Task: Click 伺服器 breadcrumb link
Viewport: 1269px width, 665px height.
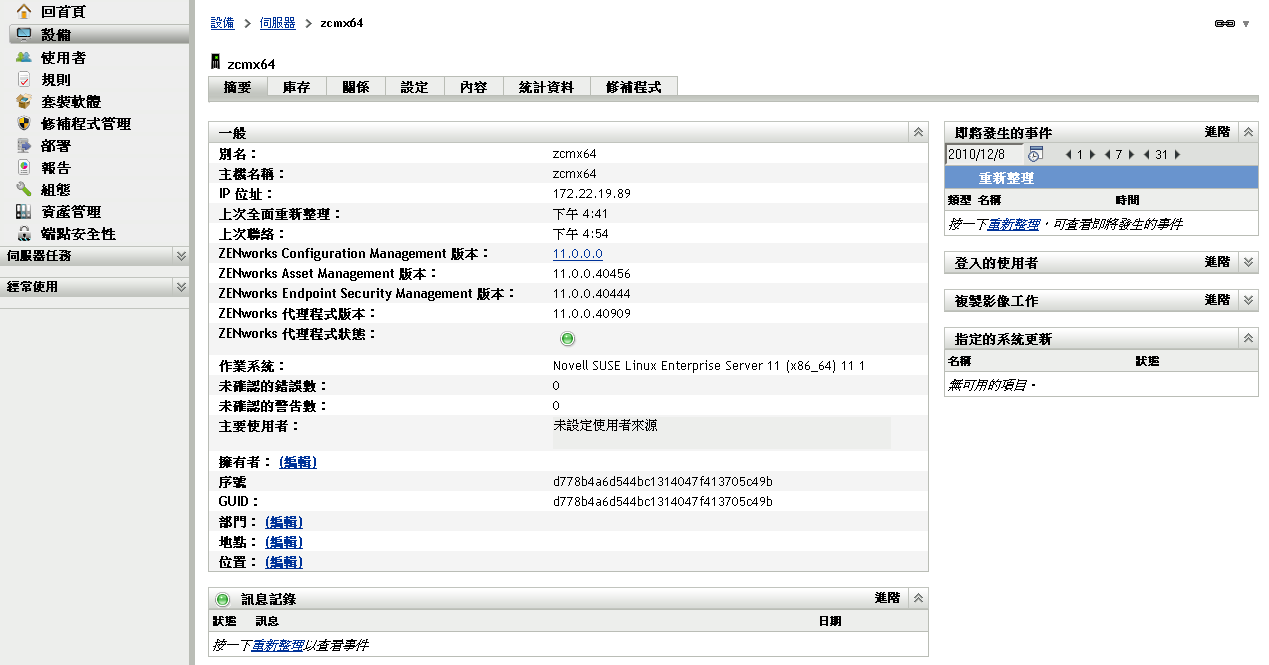Action: pyautogui.click(x=277, y=23)
